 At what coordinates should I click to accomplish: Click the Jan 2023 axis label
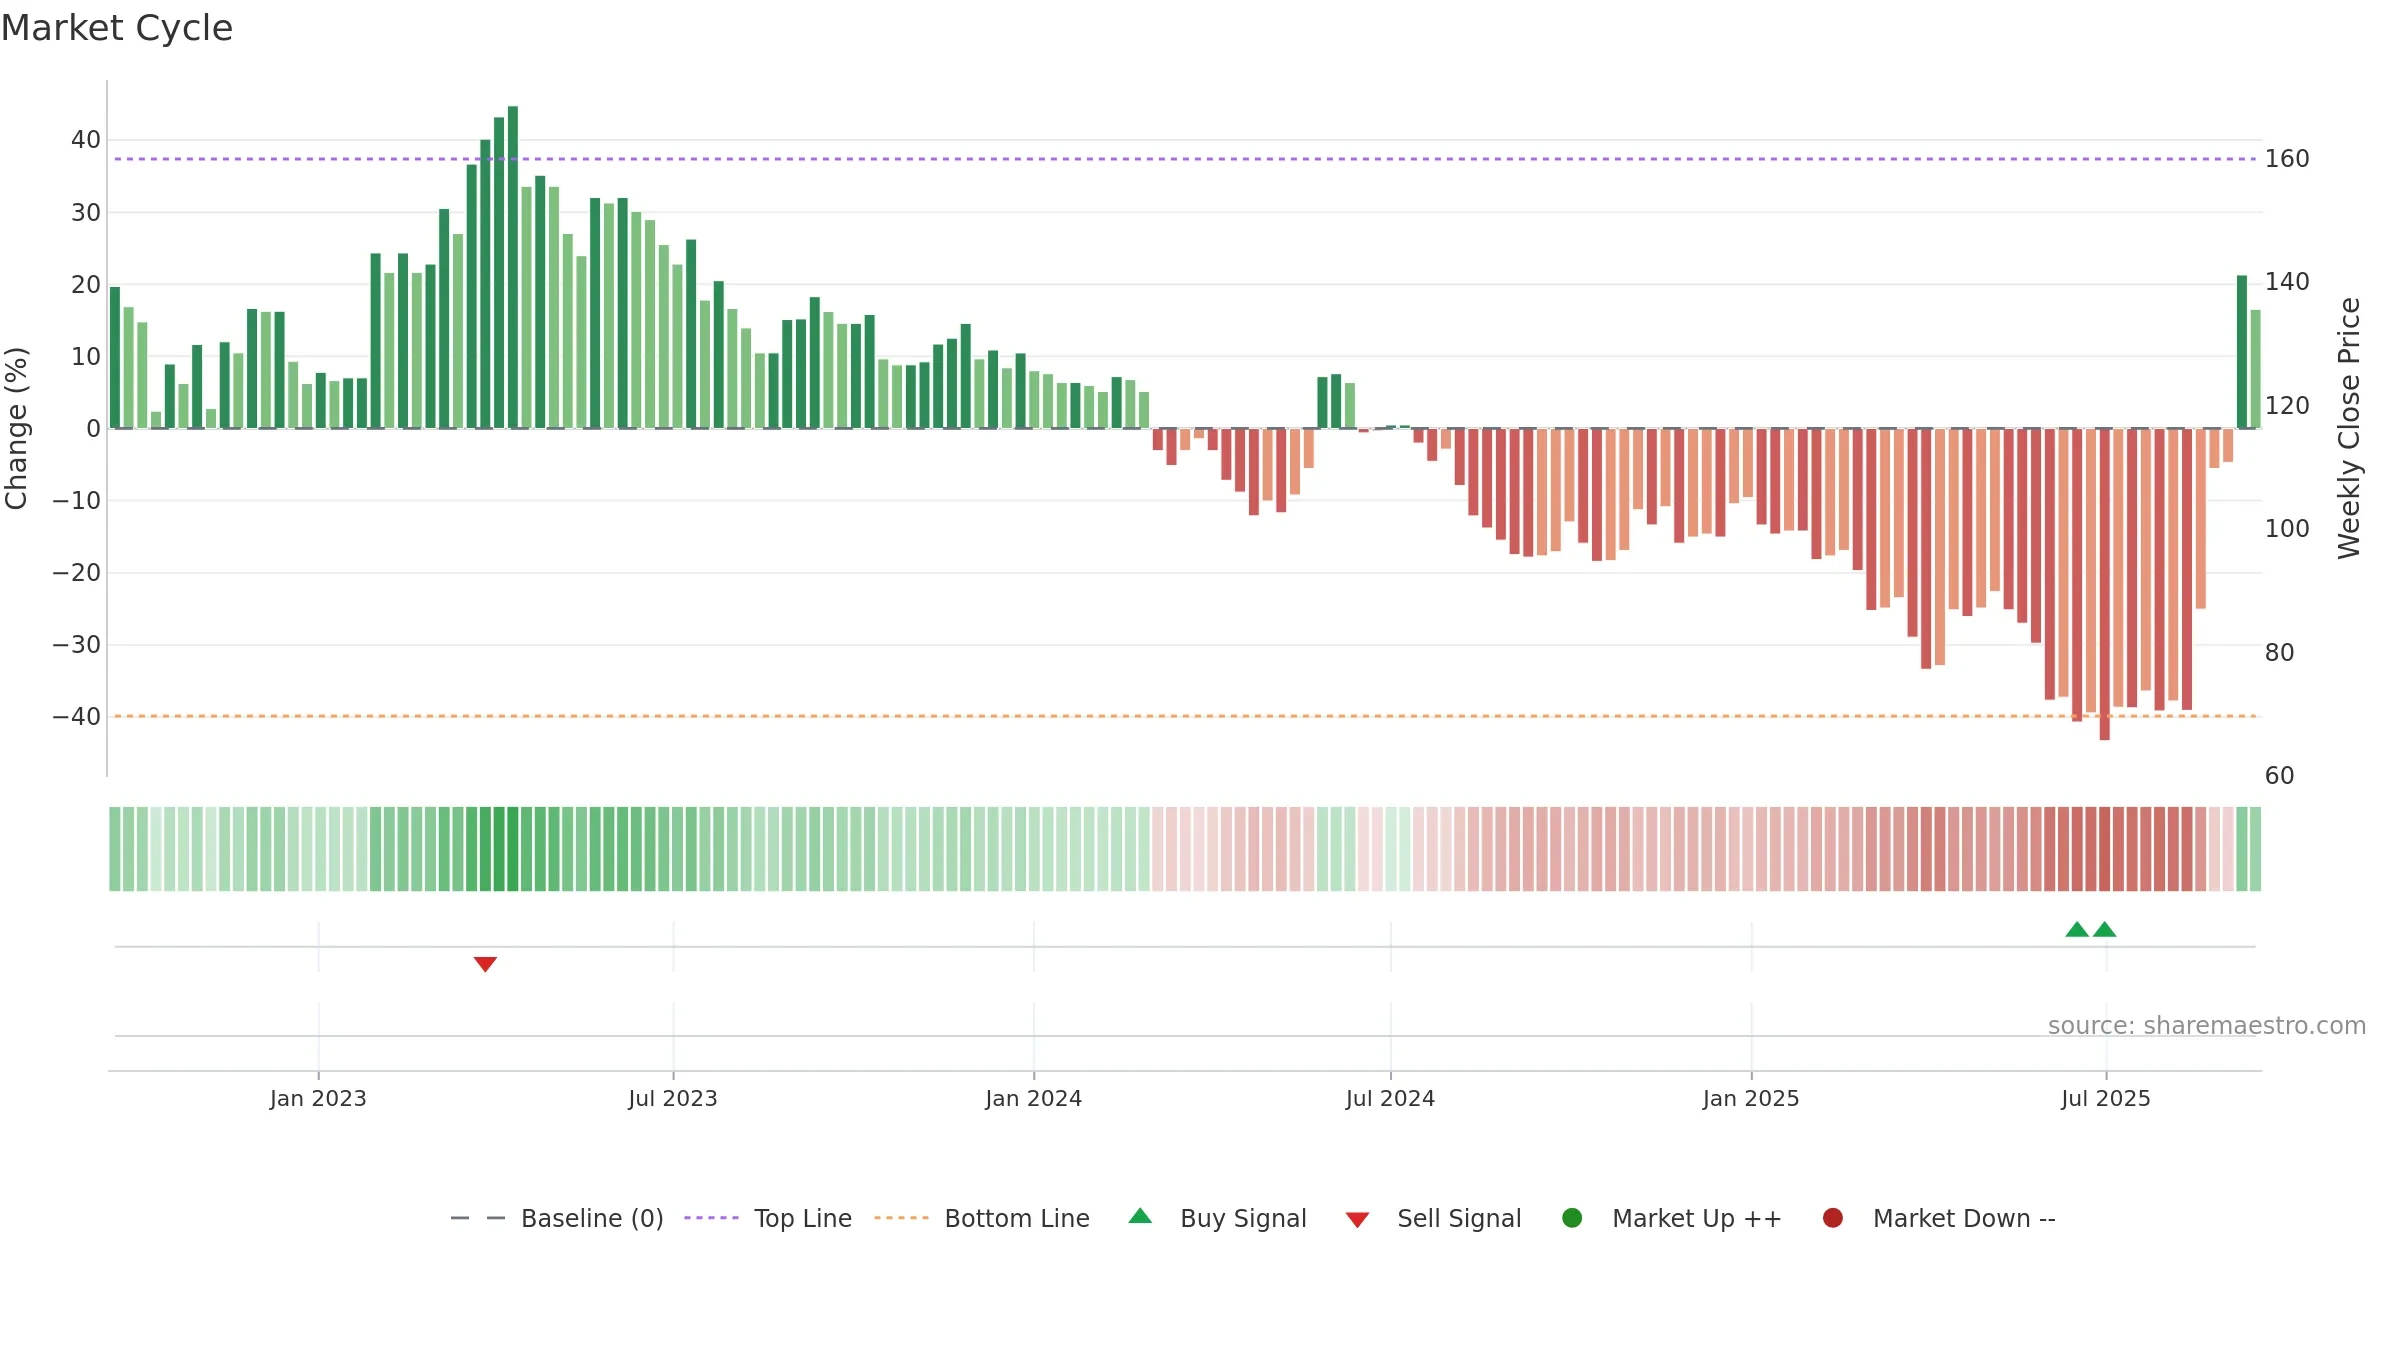(318, 1098)
